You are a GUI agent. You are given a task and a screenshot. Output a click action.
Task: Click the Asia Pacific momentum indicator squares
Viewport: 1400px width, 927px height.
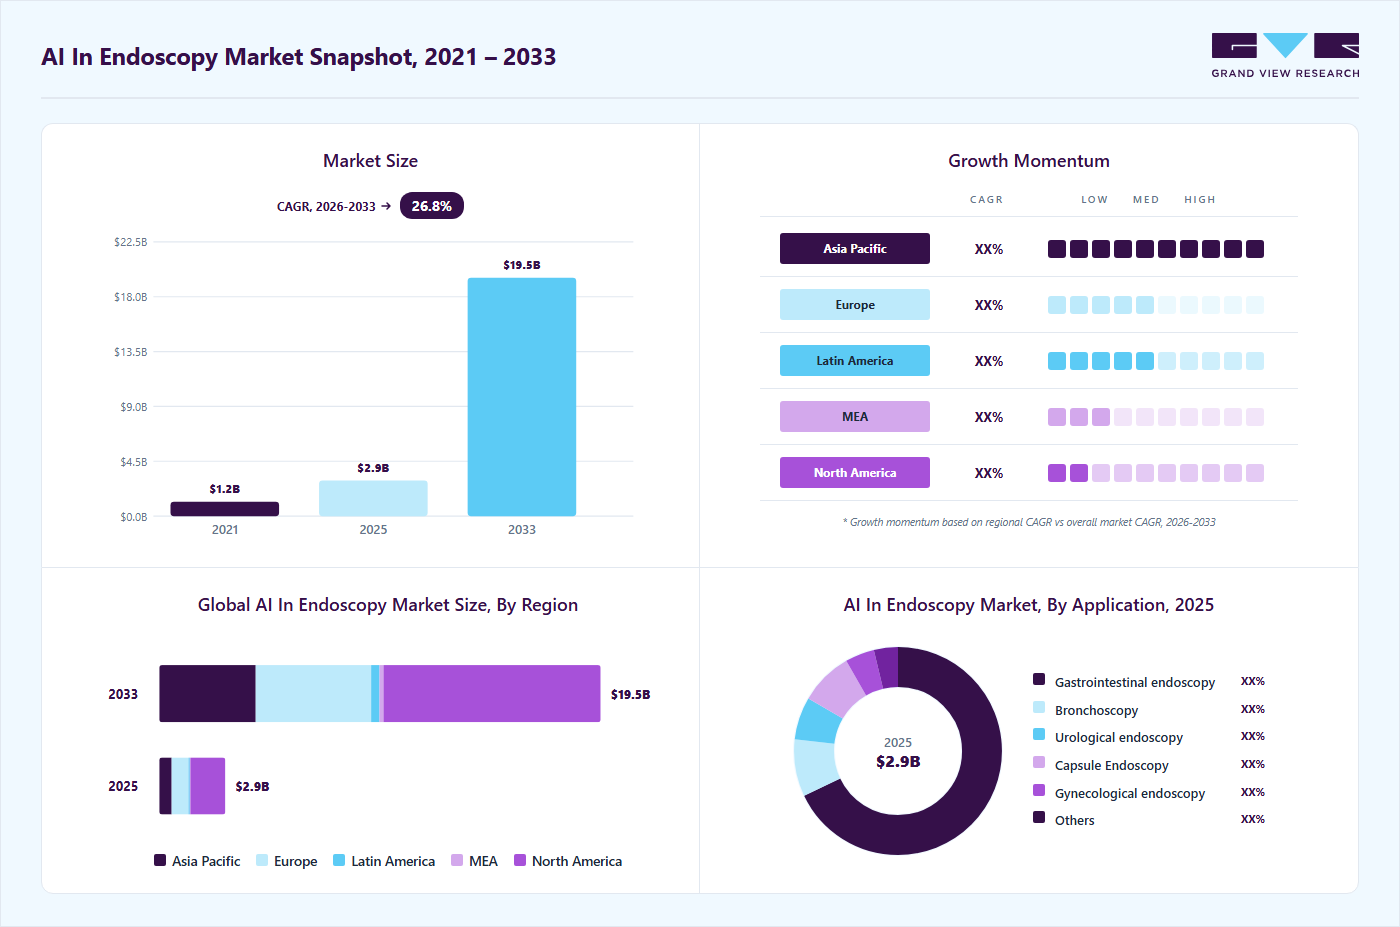pyautogui.click(x=1156, y=249)
